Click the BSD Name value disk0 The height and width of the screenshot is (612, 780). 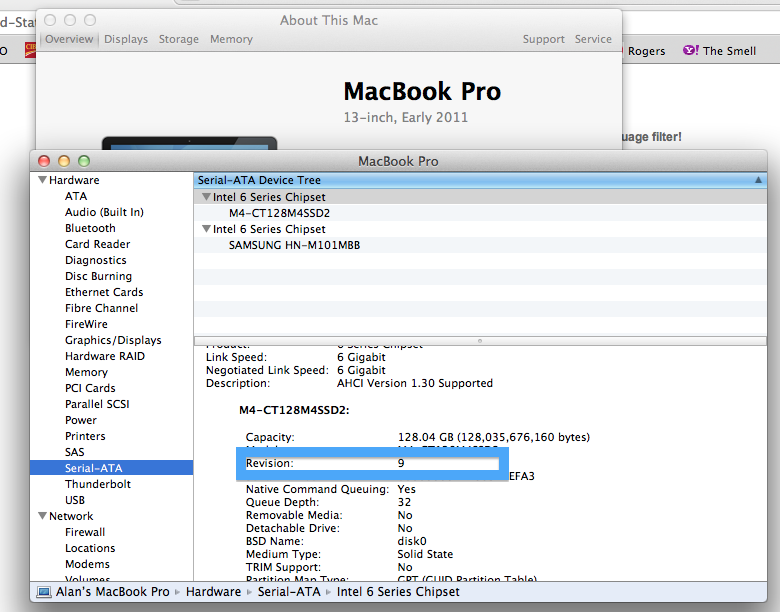point(412,541)
